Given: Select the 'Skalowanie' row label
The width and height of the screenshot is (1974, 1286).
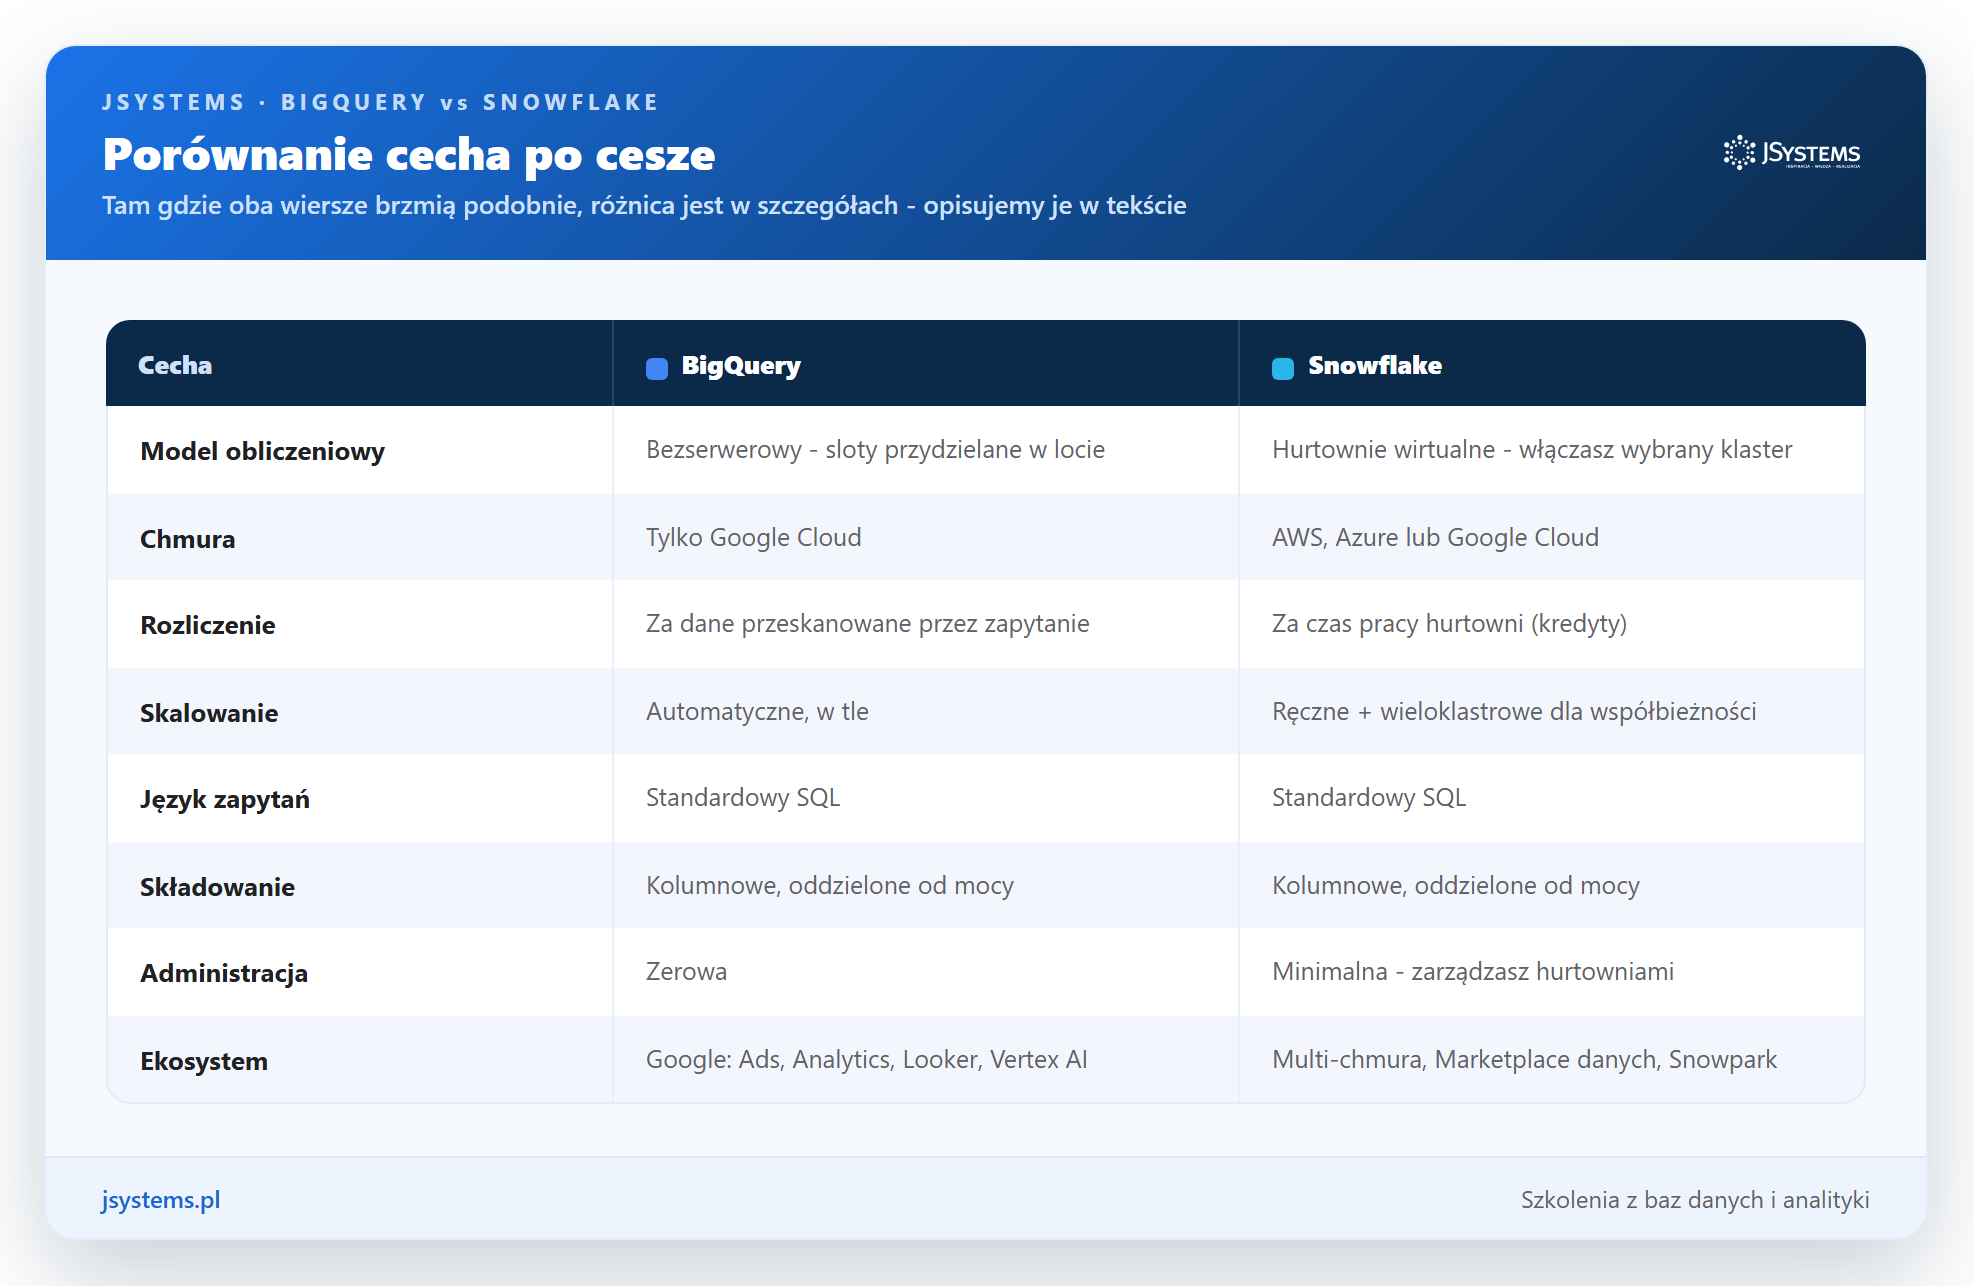Looking at the screenshot, I should pyautogui.click(x=209, y=713).
